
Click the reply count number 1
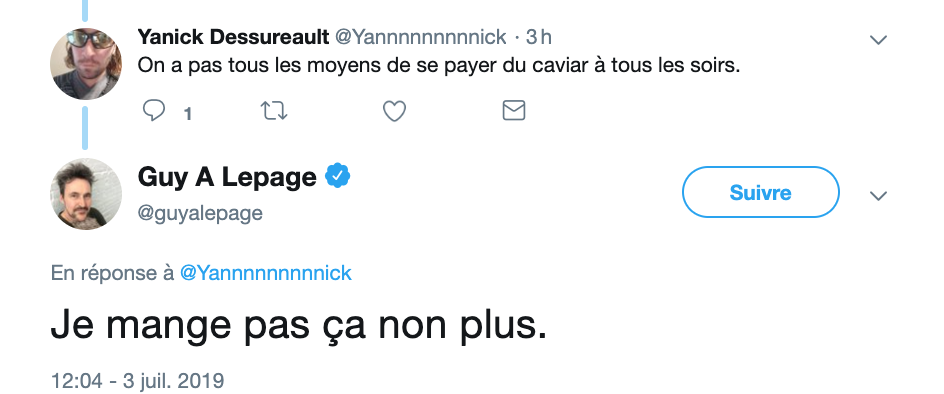pyautogui.click(x=188, y=113)
